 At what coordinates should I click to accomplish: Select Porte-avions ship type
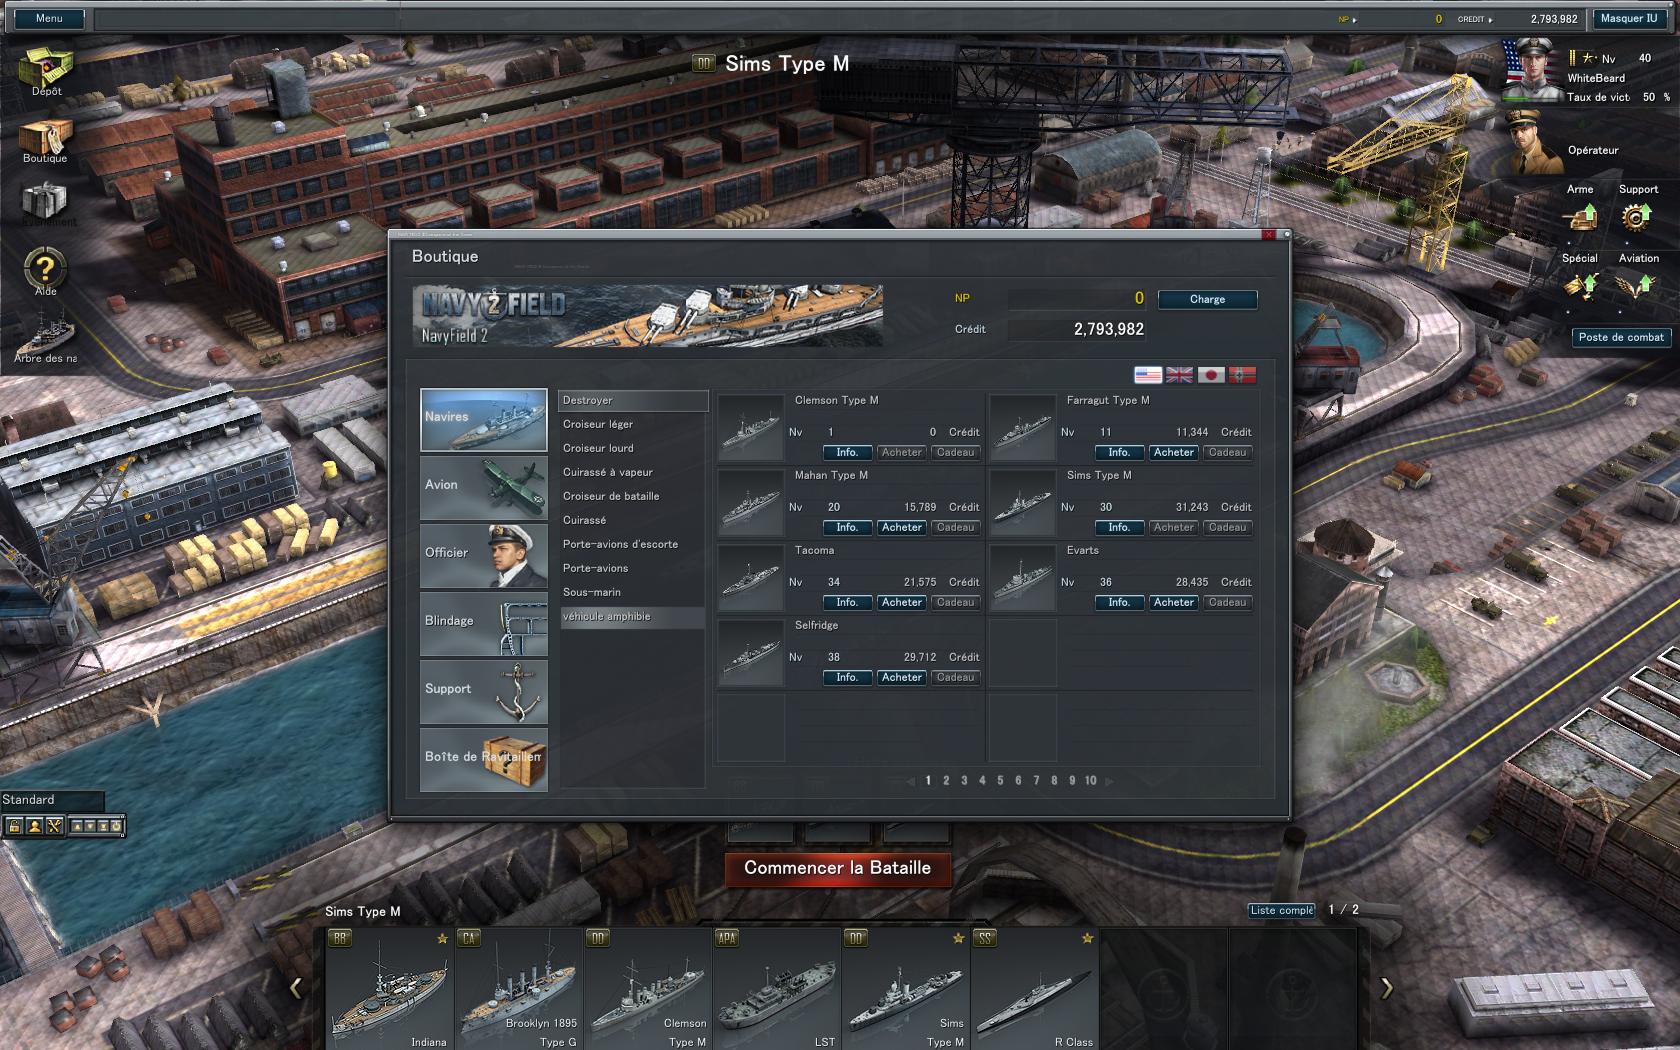coord(632,568)
